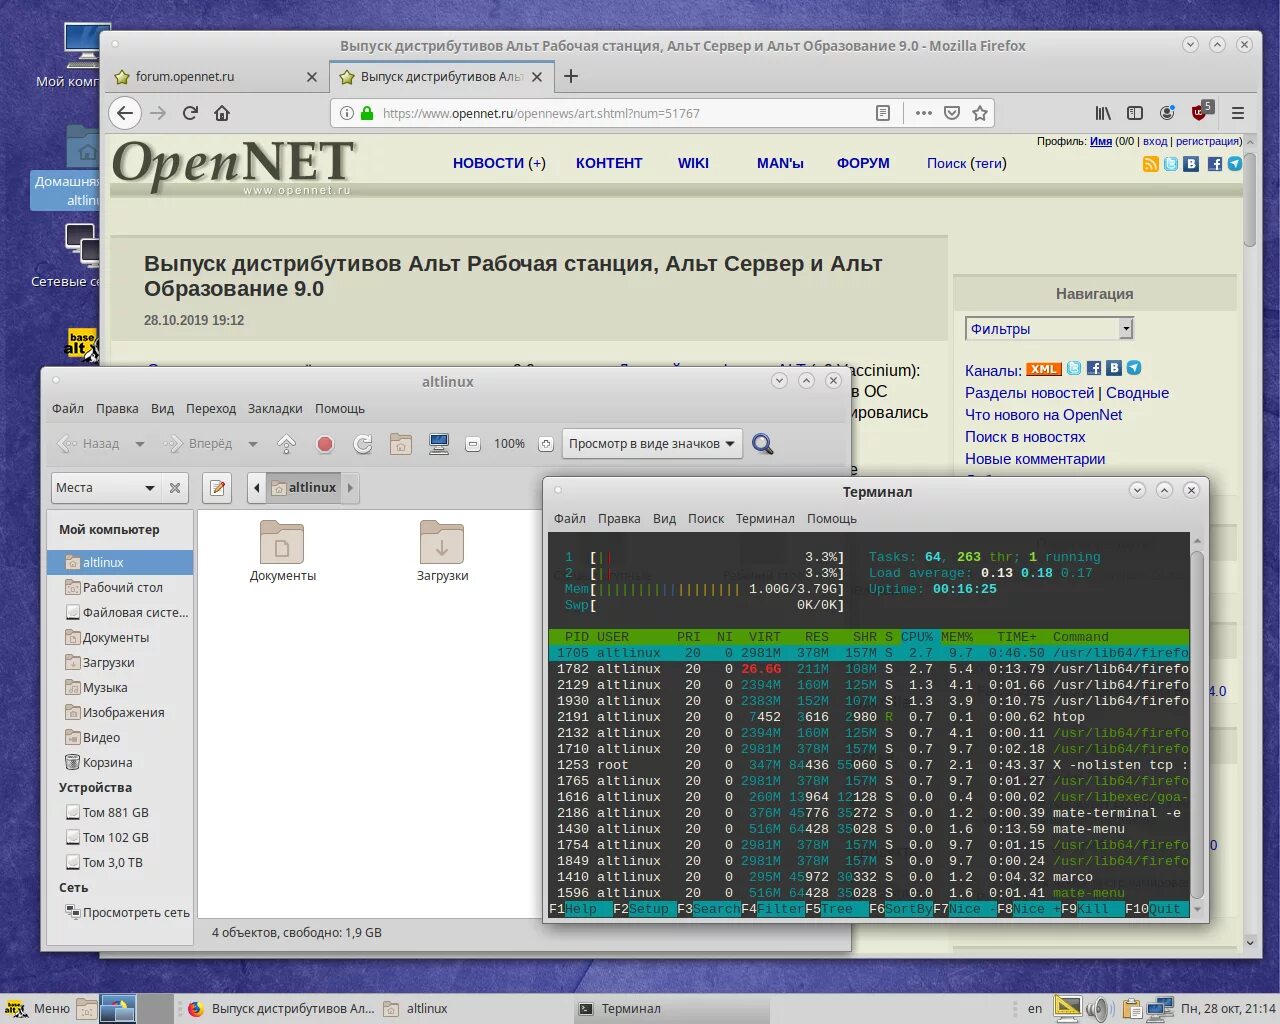Open 'Места' side pane selector
Screen dimensions: 1280x1024
(106, 488)
